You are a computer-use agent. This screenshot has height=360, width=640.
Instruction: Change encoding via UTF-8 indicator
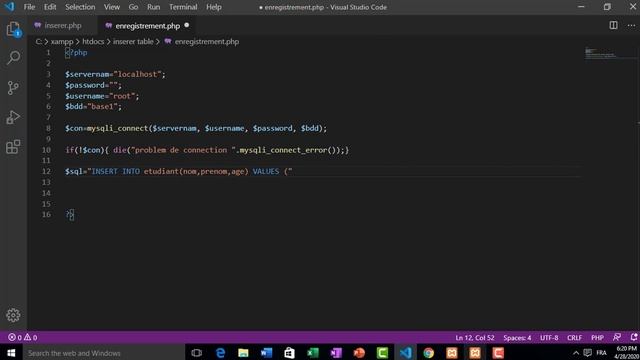(x=549, y=338)
